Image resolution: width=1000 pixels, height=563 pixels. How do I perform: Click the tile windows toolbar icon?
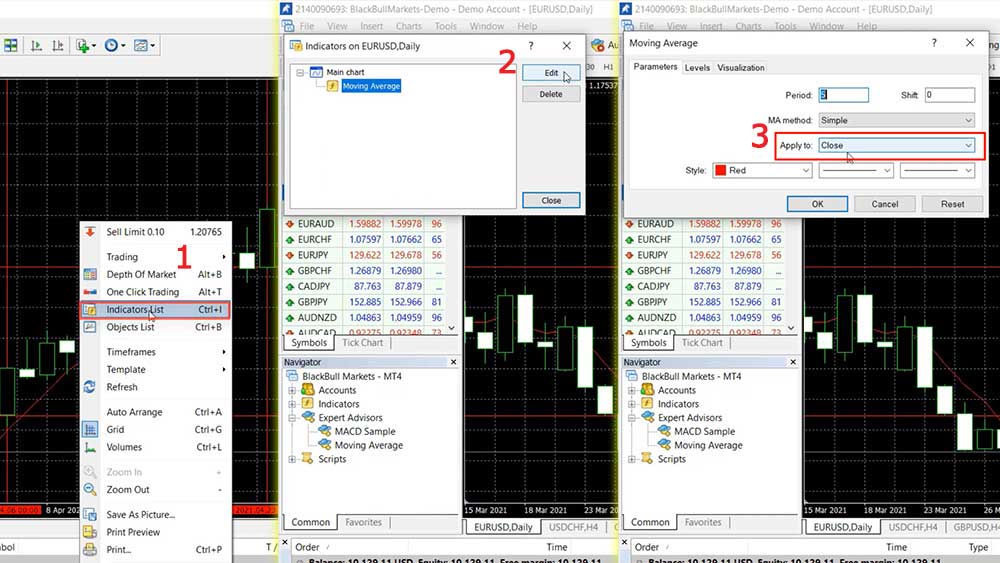[11, 45]
